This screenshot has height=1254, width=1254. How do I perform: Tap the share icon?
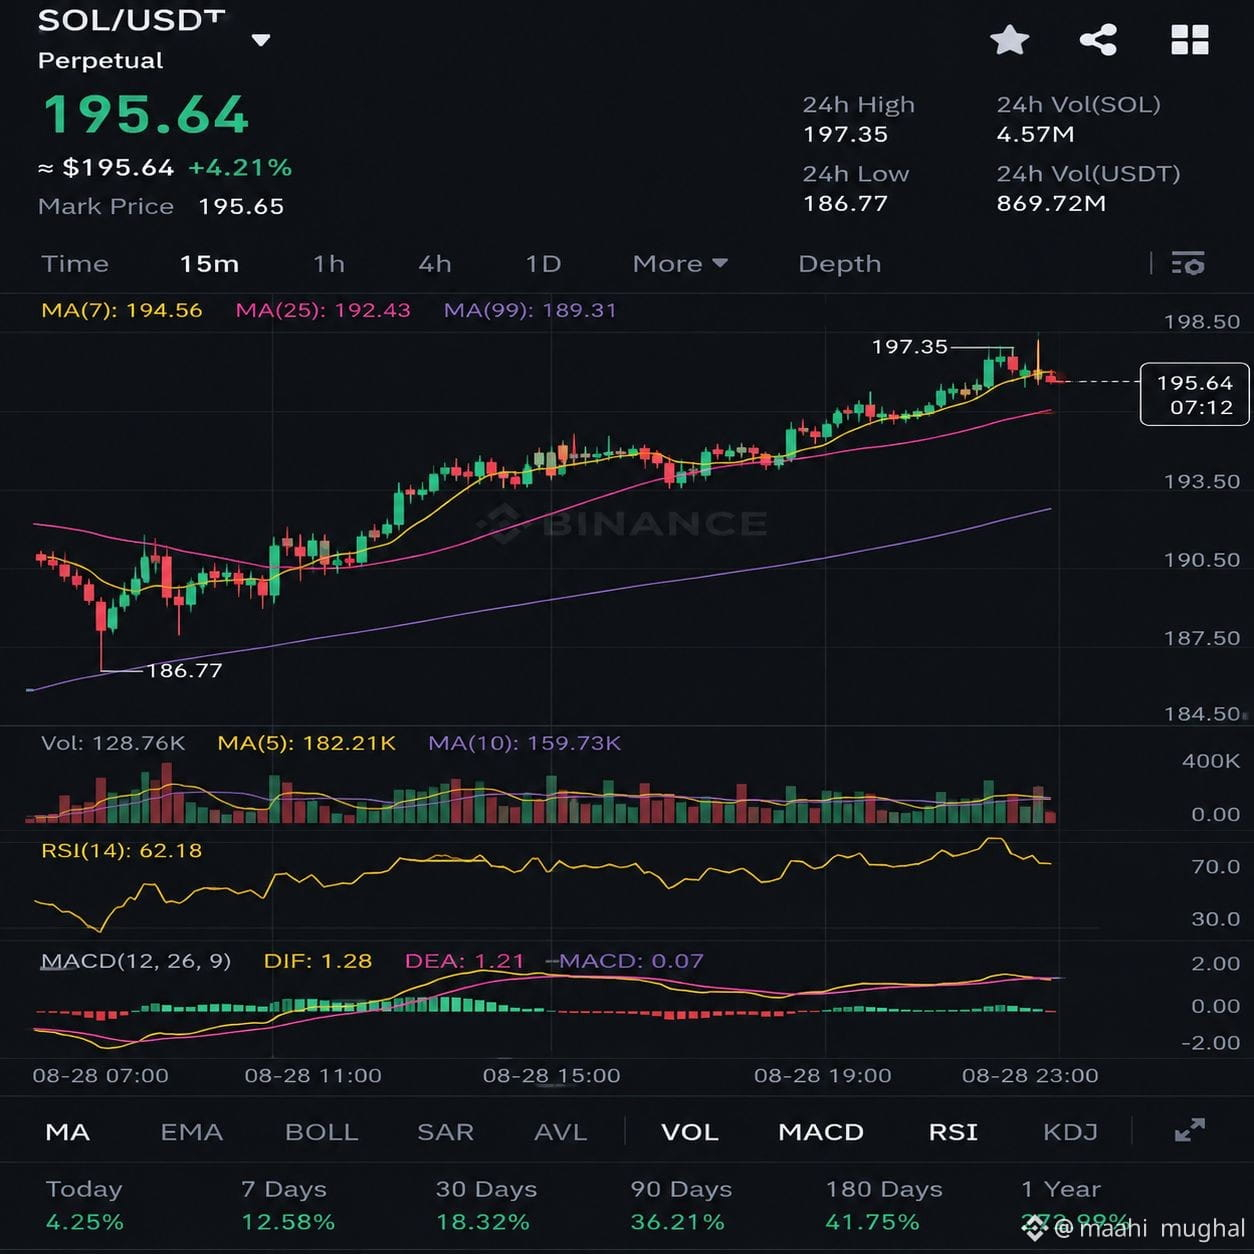(1098, 40)
